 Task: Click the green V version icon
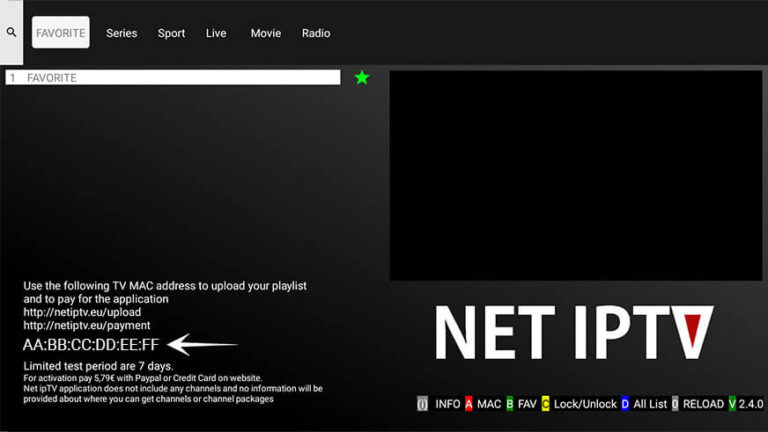pos(732,404)
